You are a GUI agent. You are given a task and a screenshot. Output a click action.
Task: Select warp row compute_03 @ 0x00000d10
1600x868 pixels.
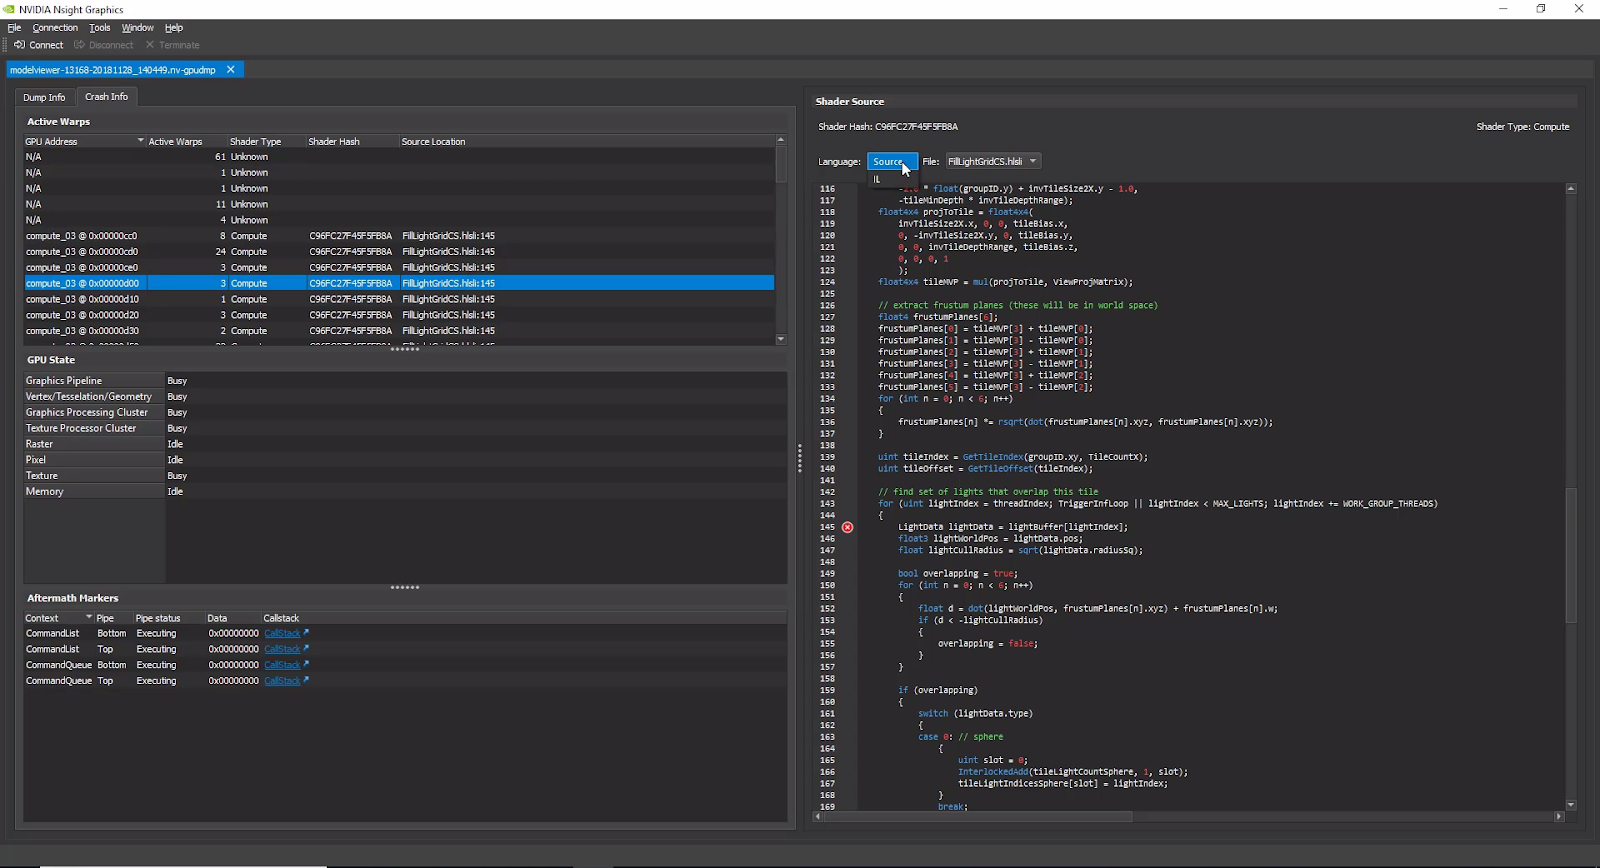tap(399, 299)
